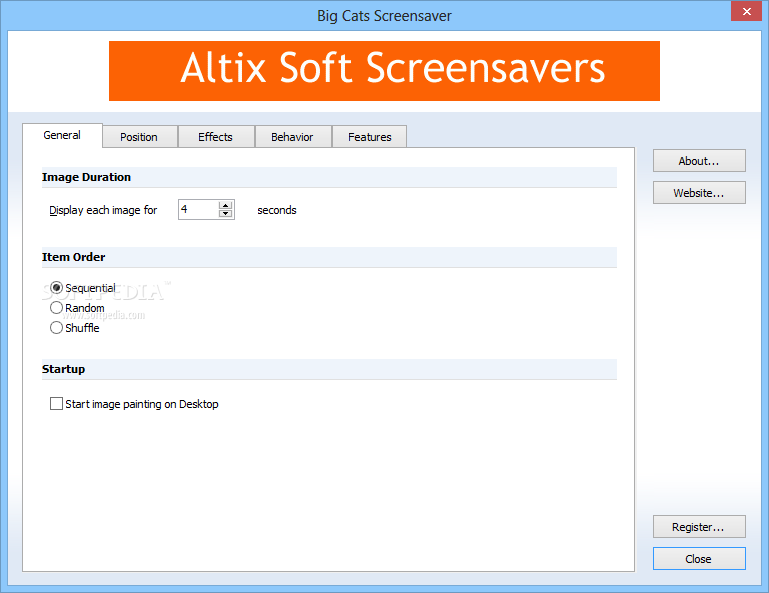Decrease image duration with down arrow
The height and width of the screenshot is (593, 769).
coord(226,213)
